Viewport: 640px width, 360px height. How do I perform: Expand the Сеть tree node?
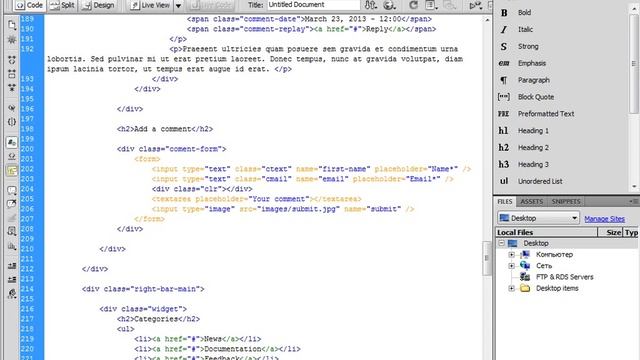pos(511,266)
